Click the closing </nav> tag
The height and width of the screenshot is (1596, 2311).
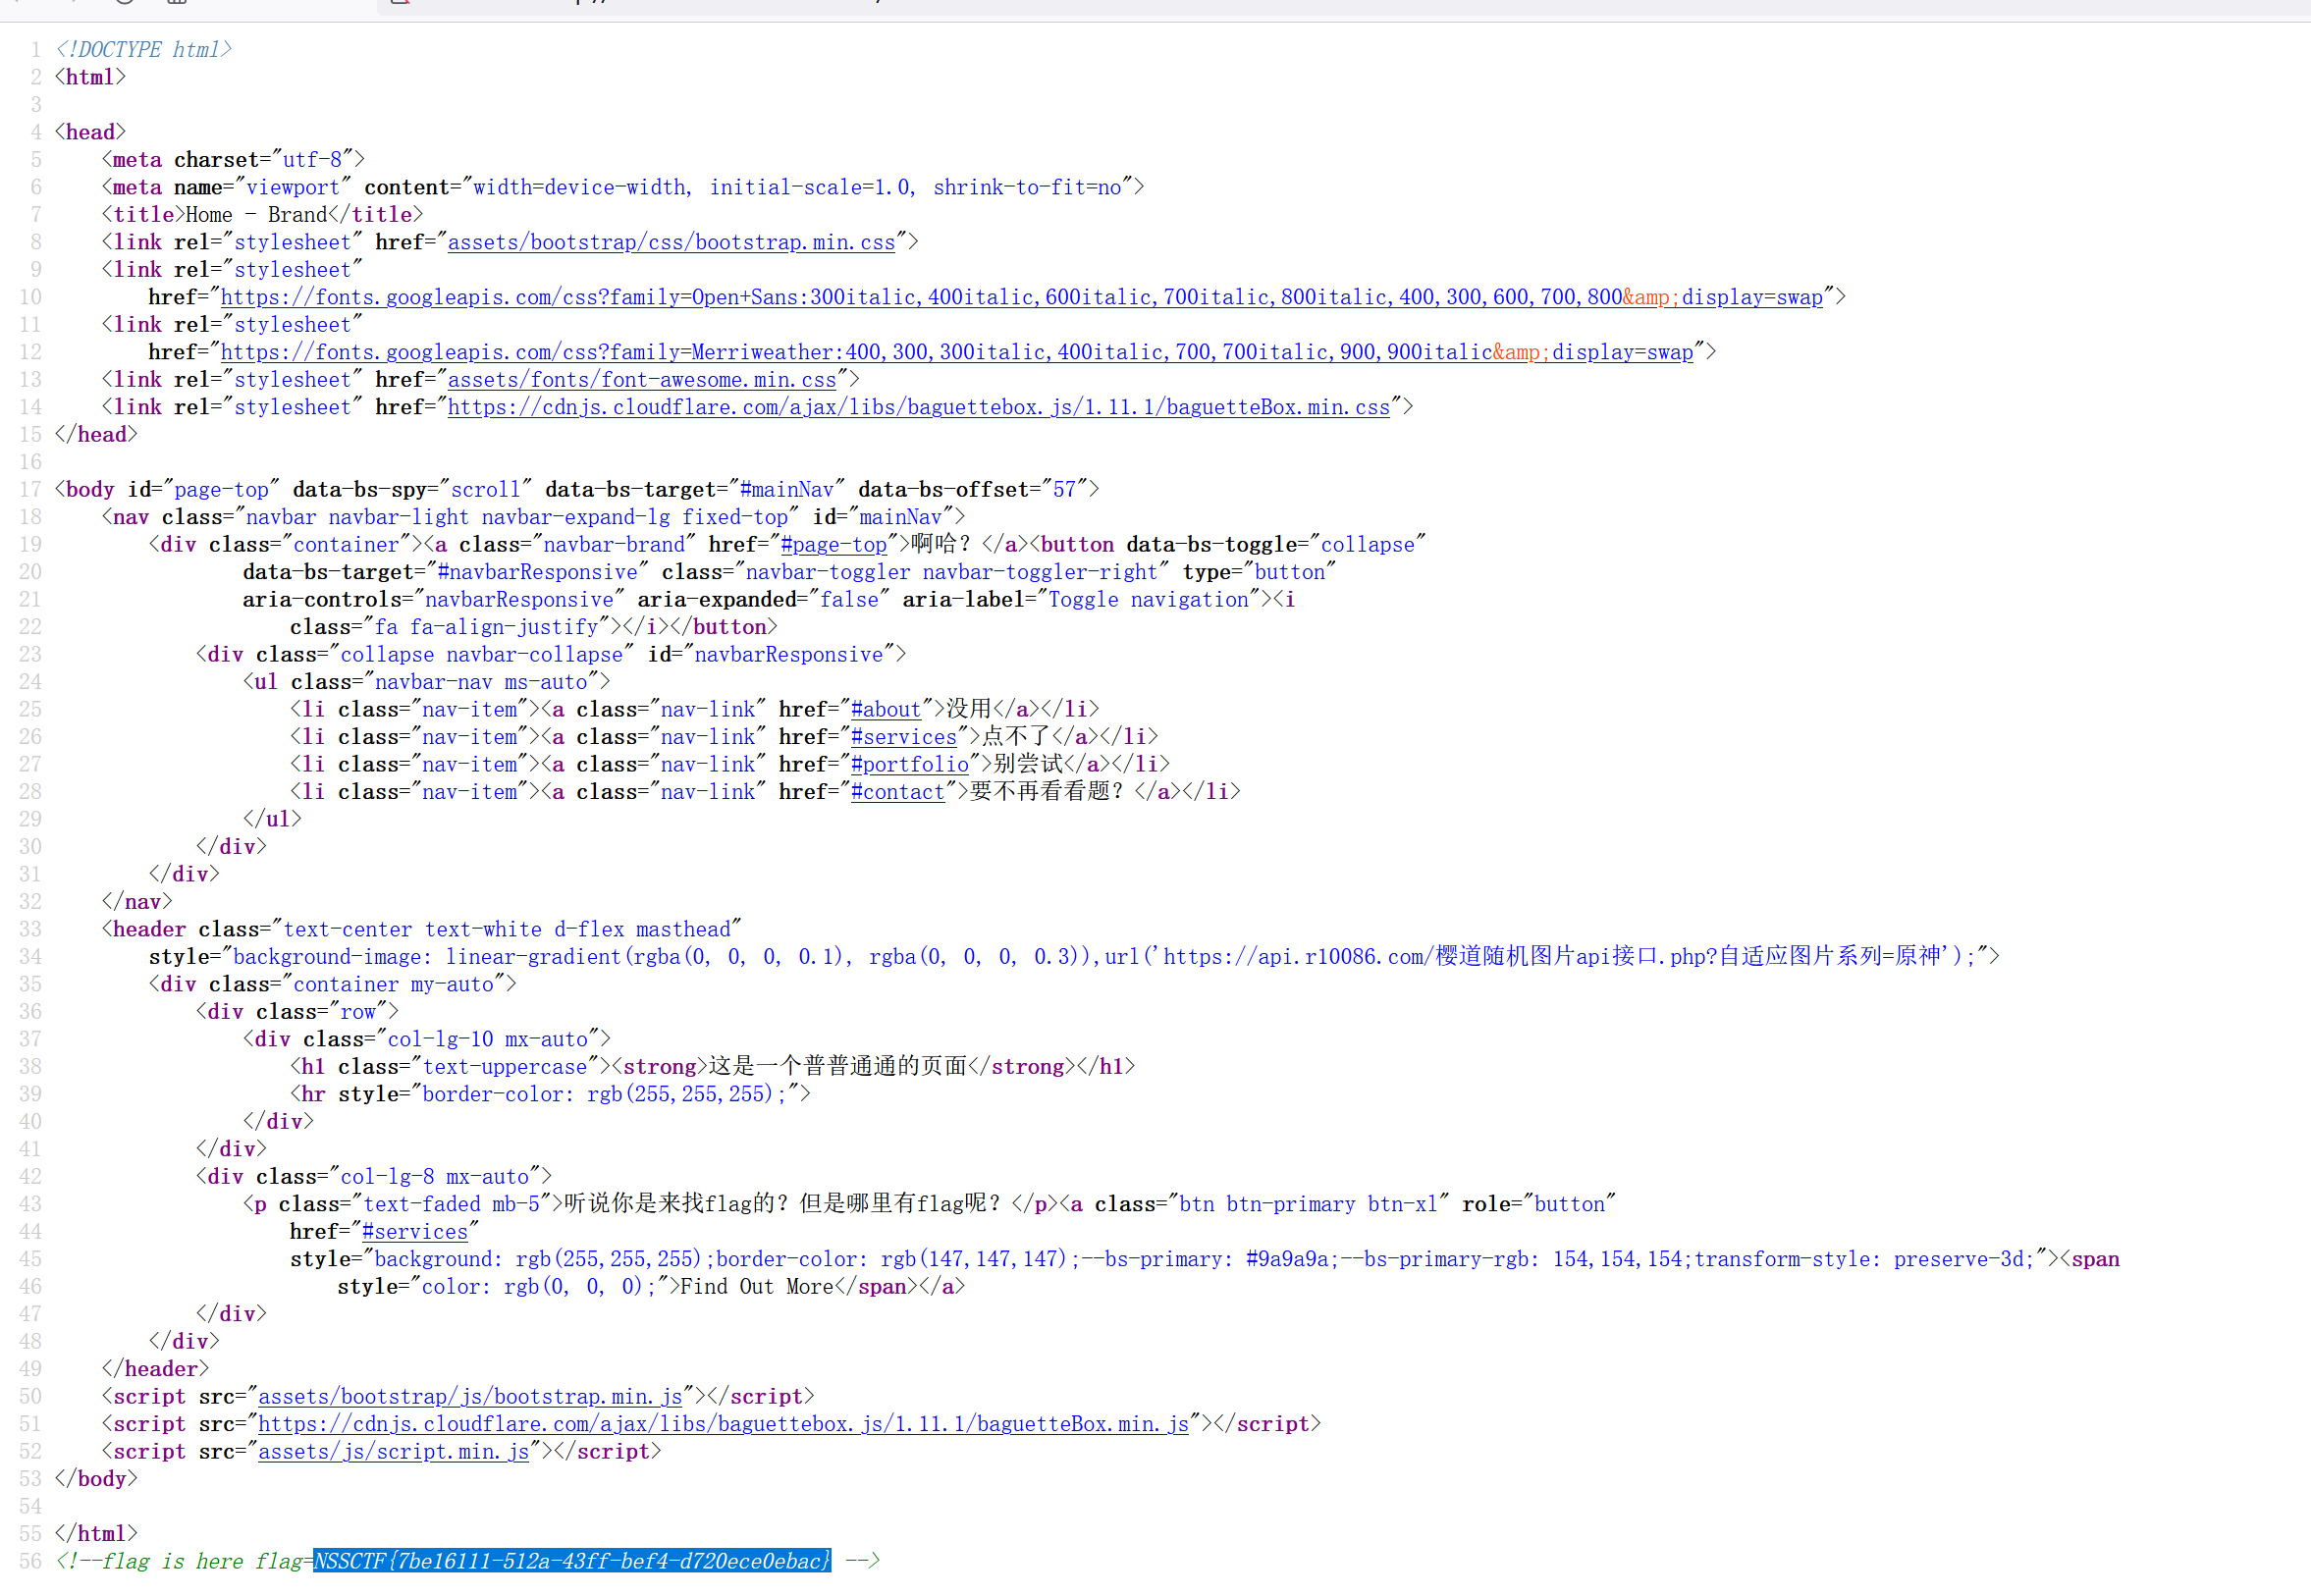pos(137,902)
